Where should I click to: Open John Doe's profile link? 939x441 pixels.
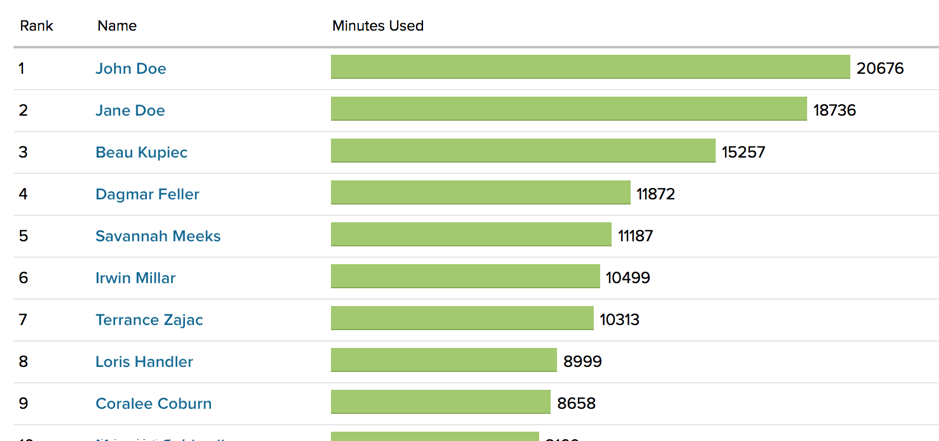point(131,68)
